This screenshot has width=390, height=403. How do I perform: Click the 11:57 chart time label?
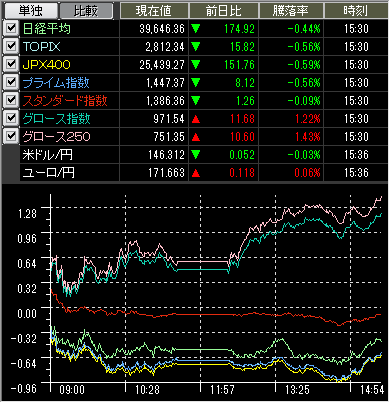222,390
